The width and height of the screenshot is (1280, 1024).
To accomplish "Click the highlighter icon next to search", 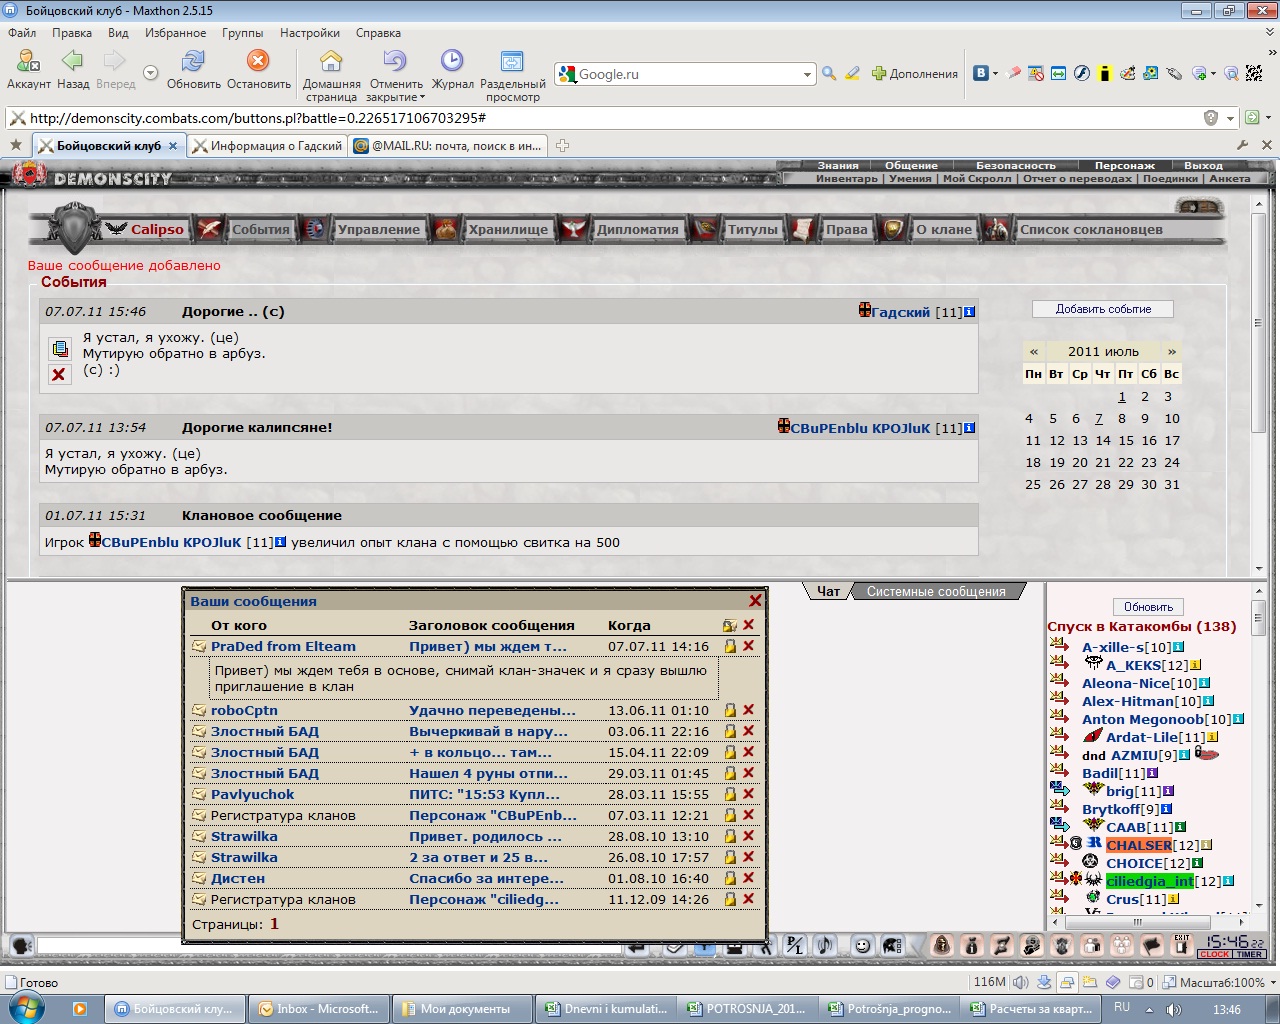I will pyautogui.click(x=852, y=74).
